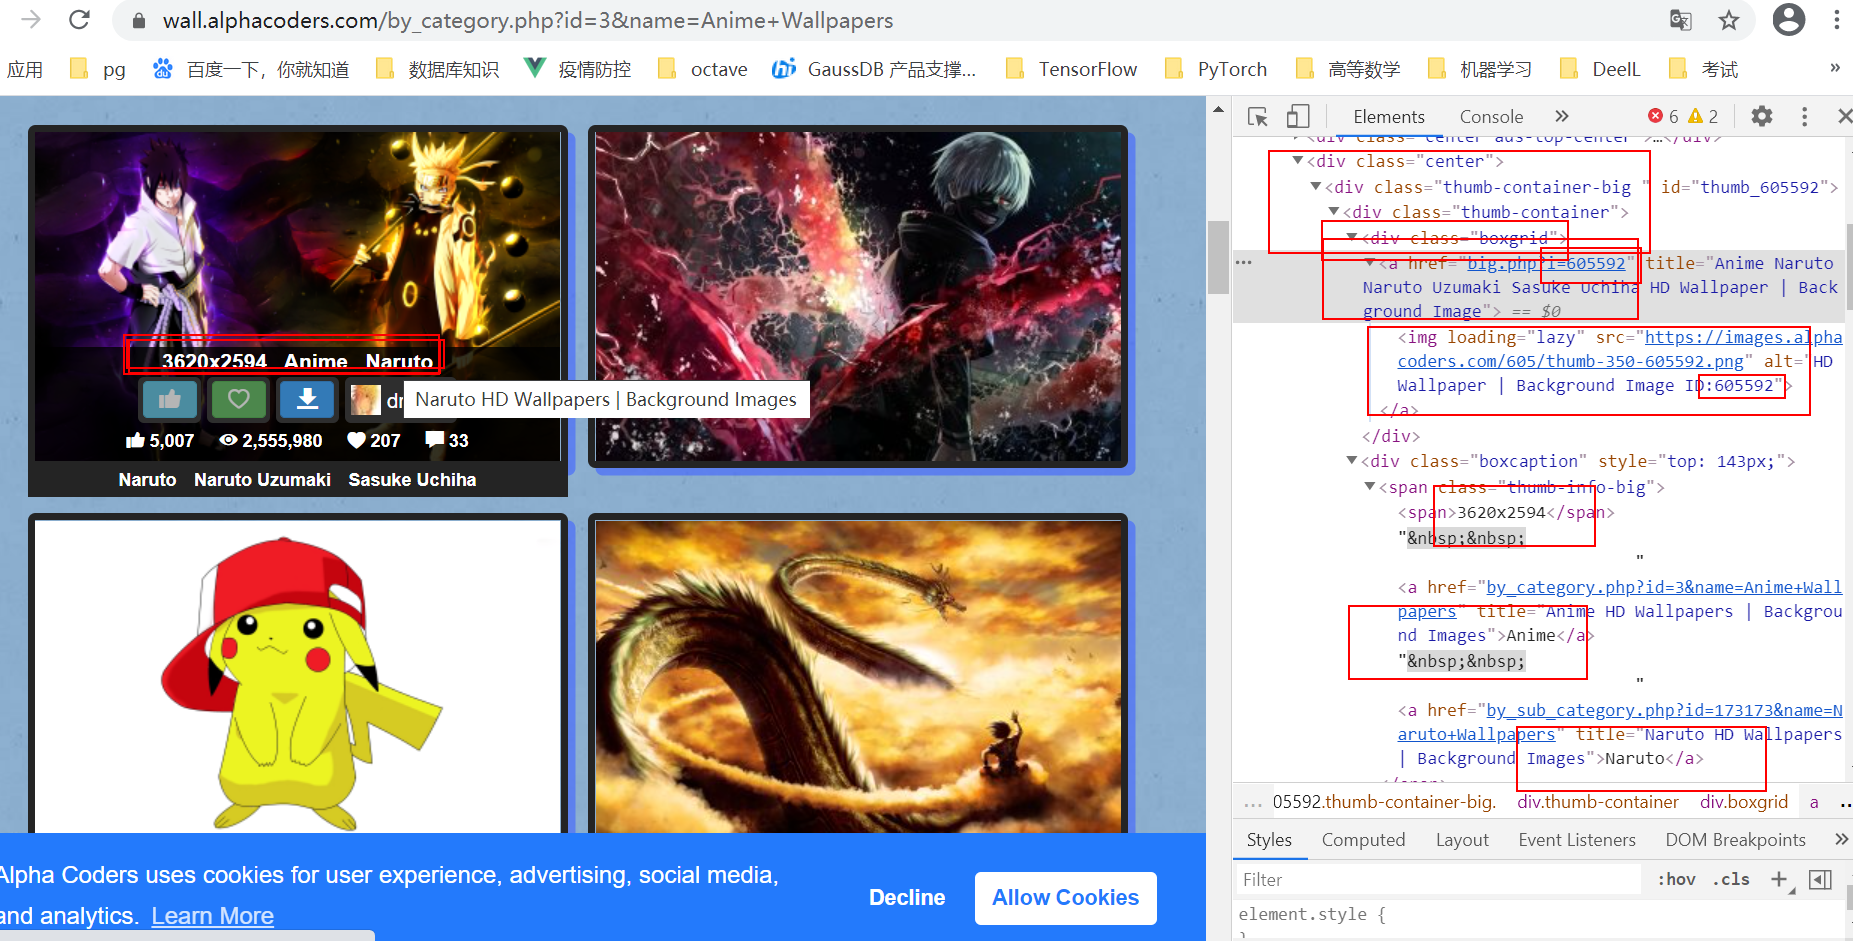Open the Naruto and Sasuke wallpaper thumbnail
The height and width of the screenshot is (941, 1853).
coord(297,240)
